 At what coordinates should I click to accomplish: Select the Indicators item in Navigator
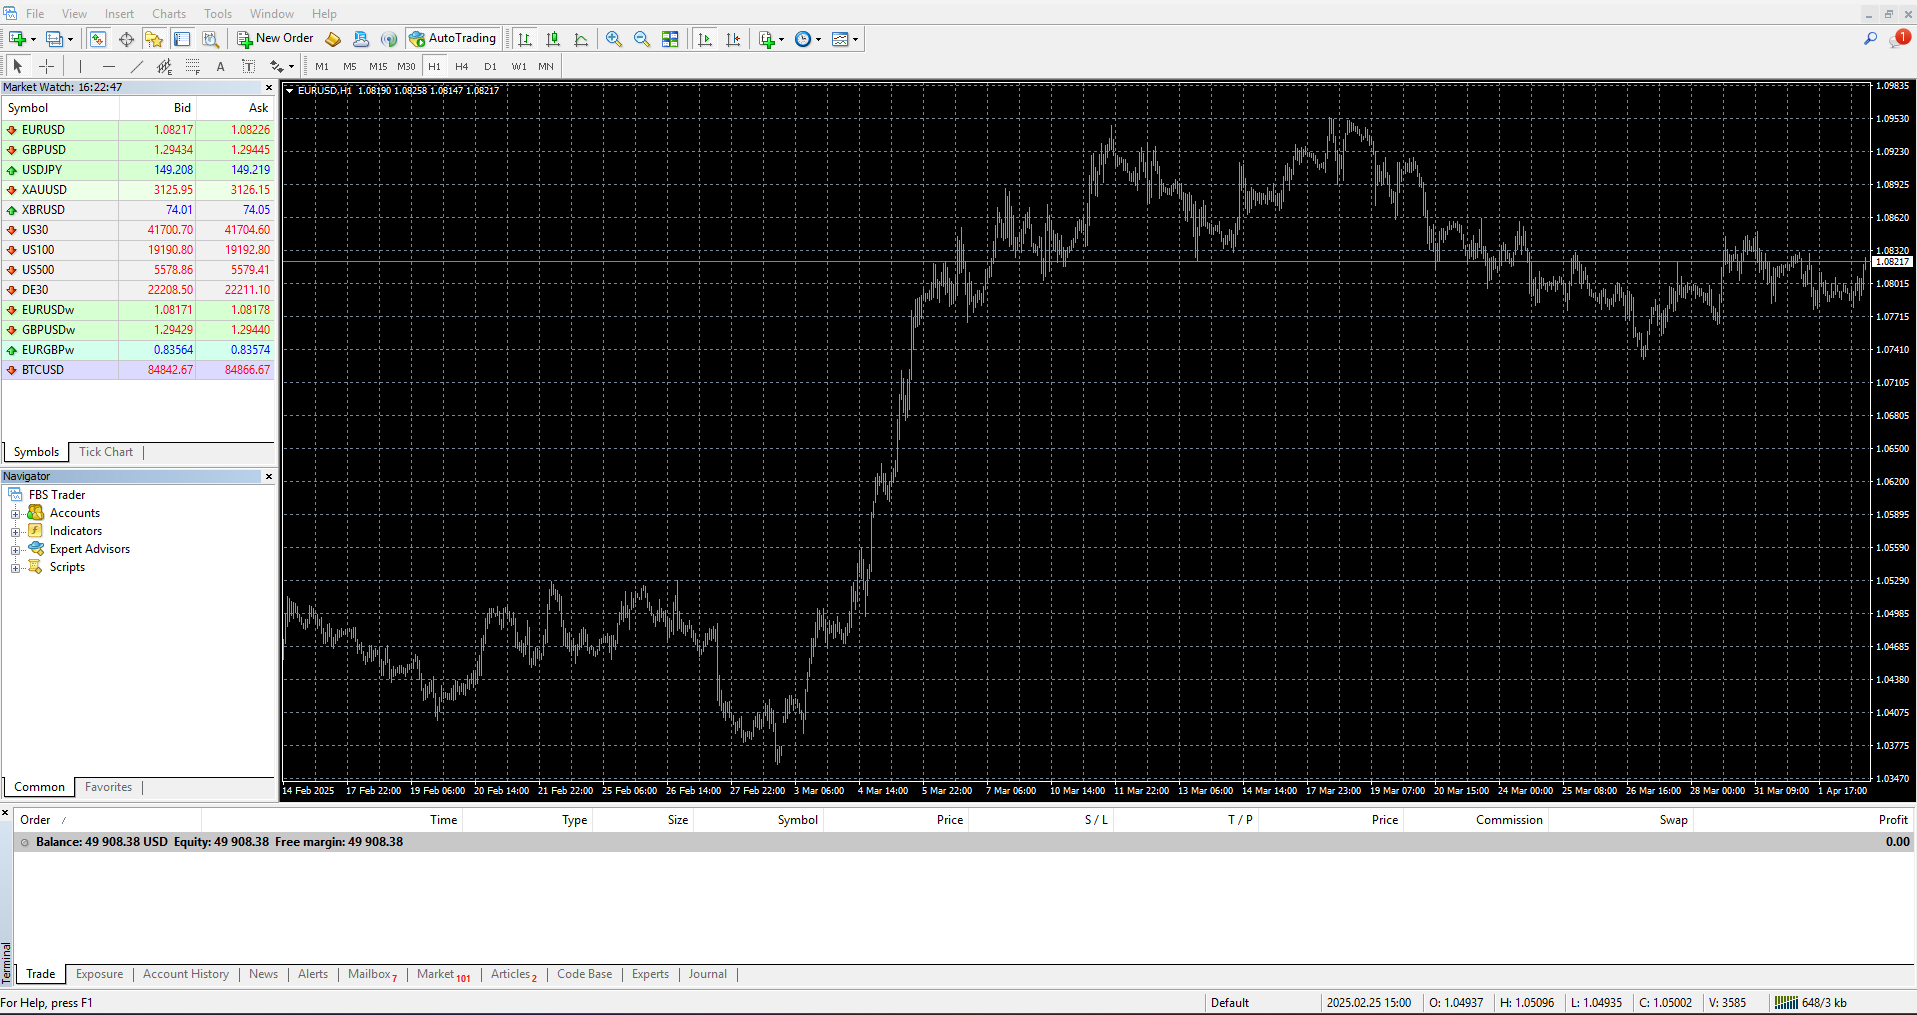76,531
